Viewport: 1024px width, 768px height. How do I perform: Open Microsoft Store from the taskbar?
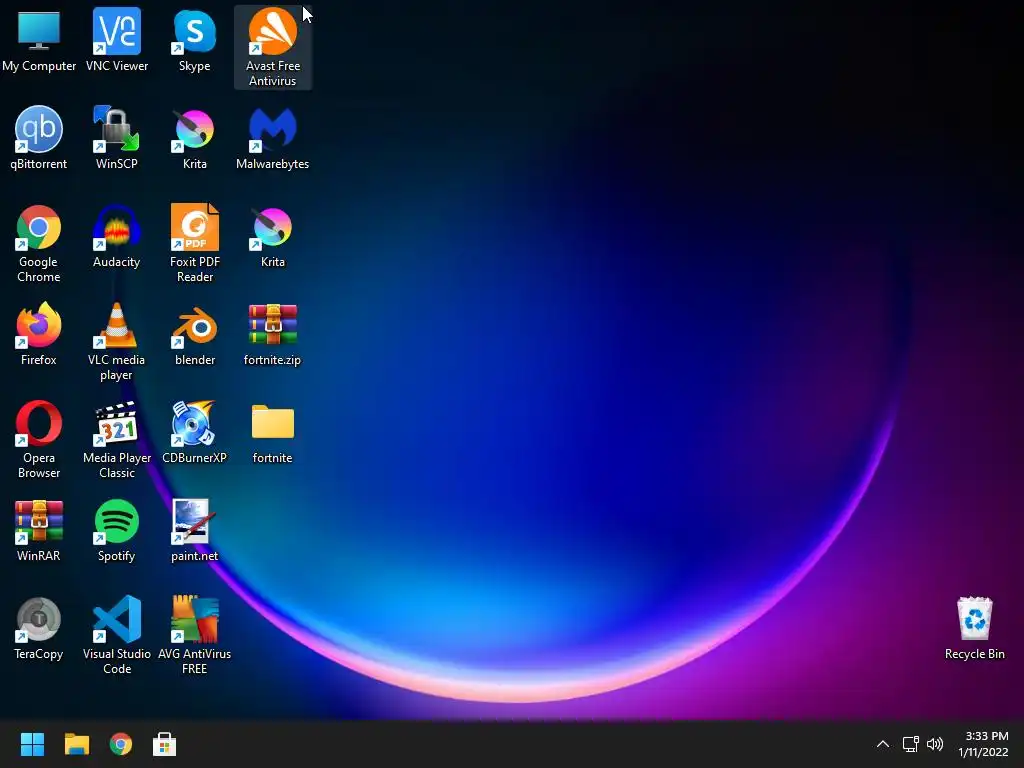pyautogui.click(x=165, y=744)
